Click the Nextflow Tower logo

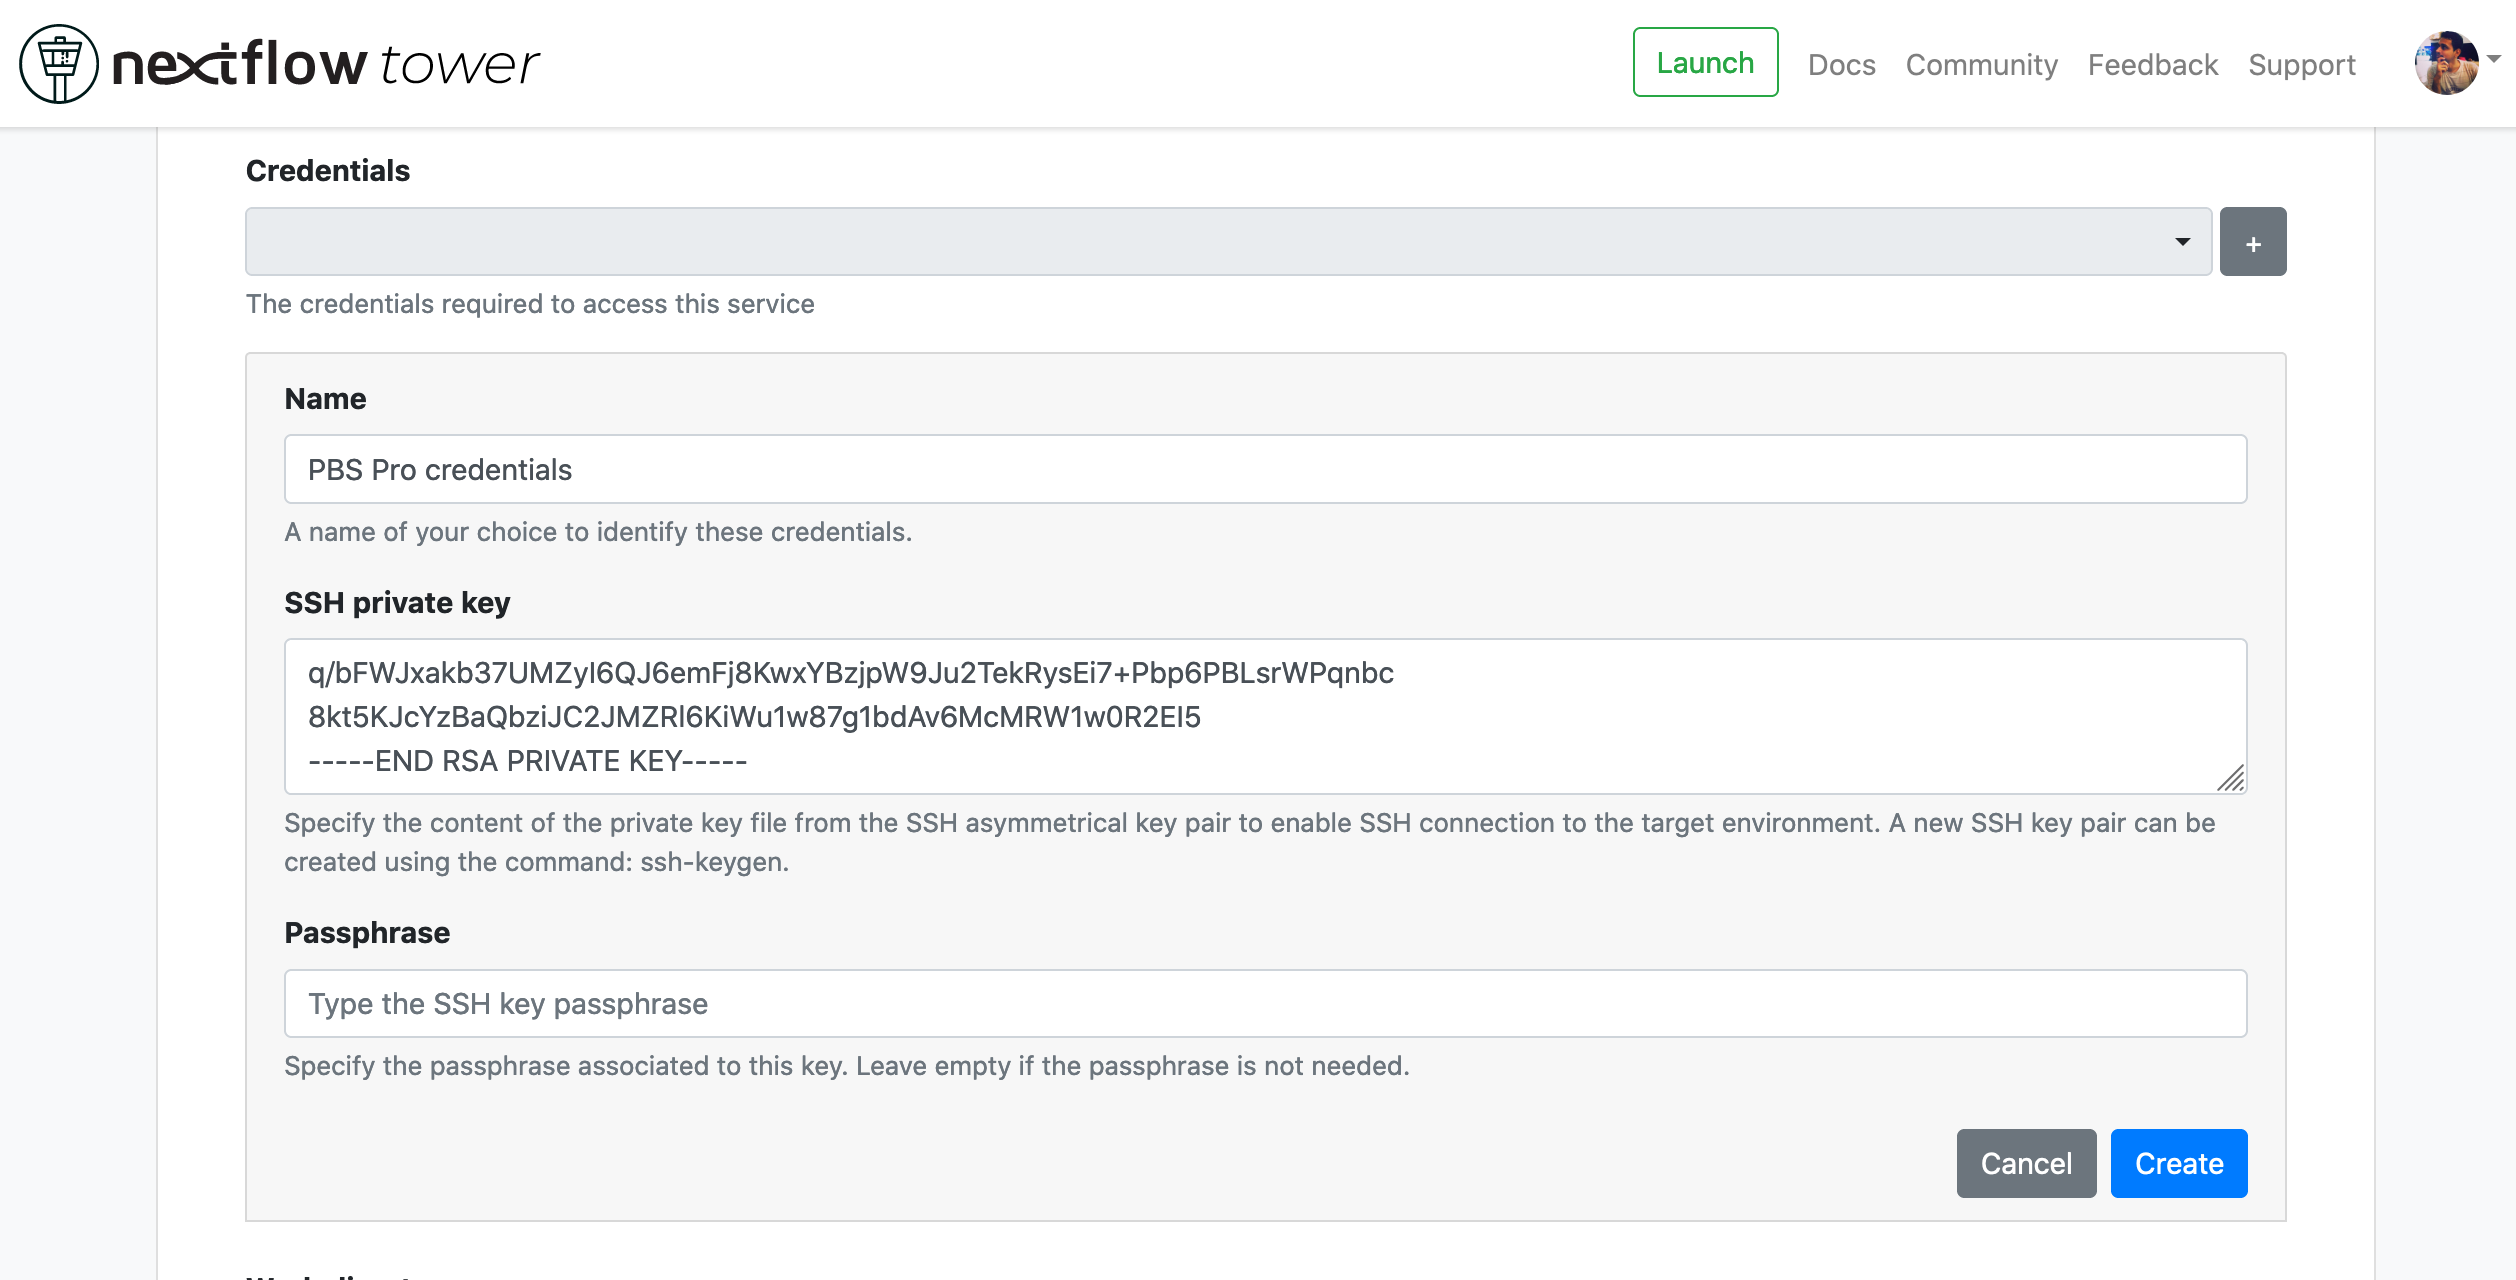point(279,64)
